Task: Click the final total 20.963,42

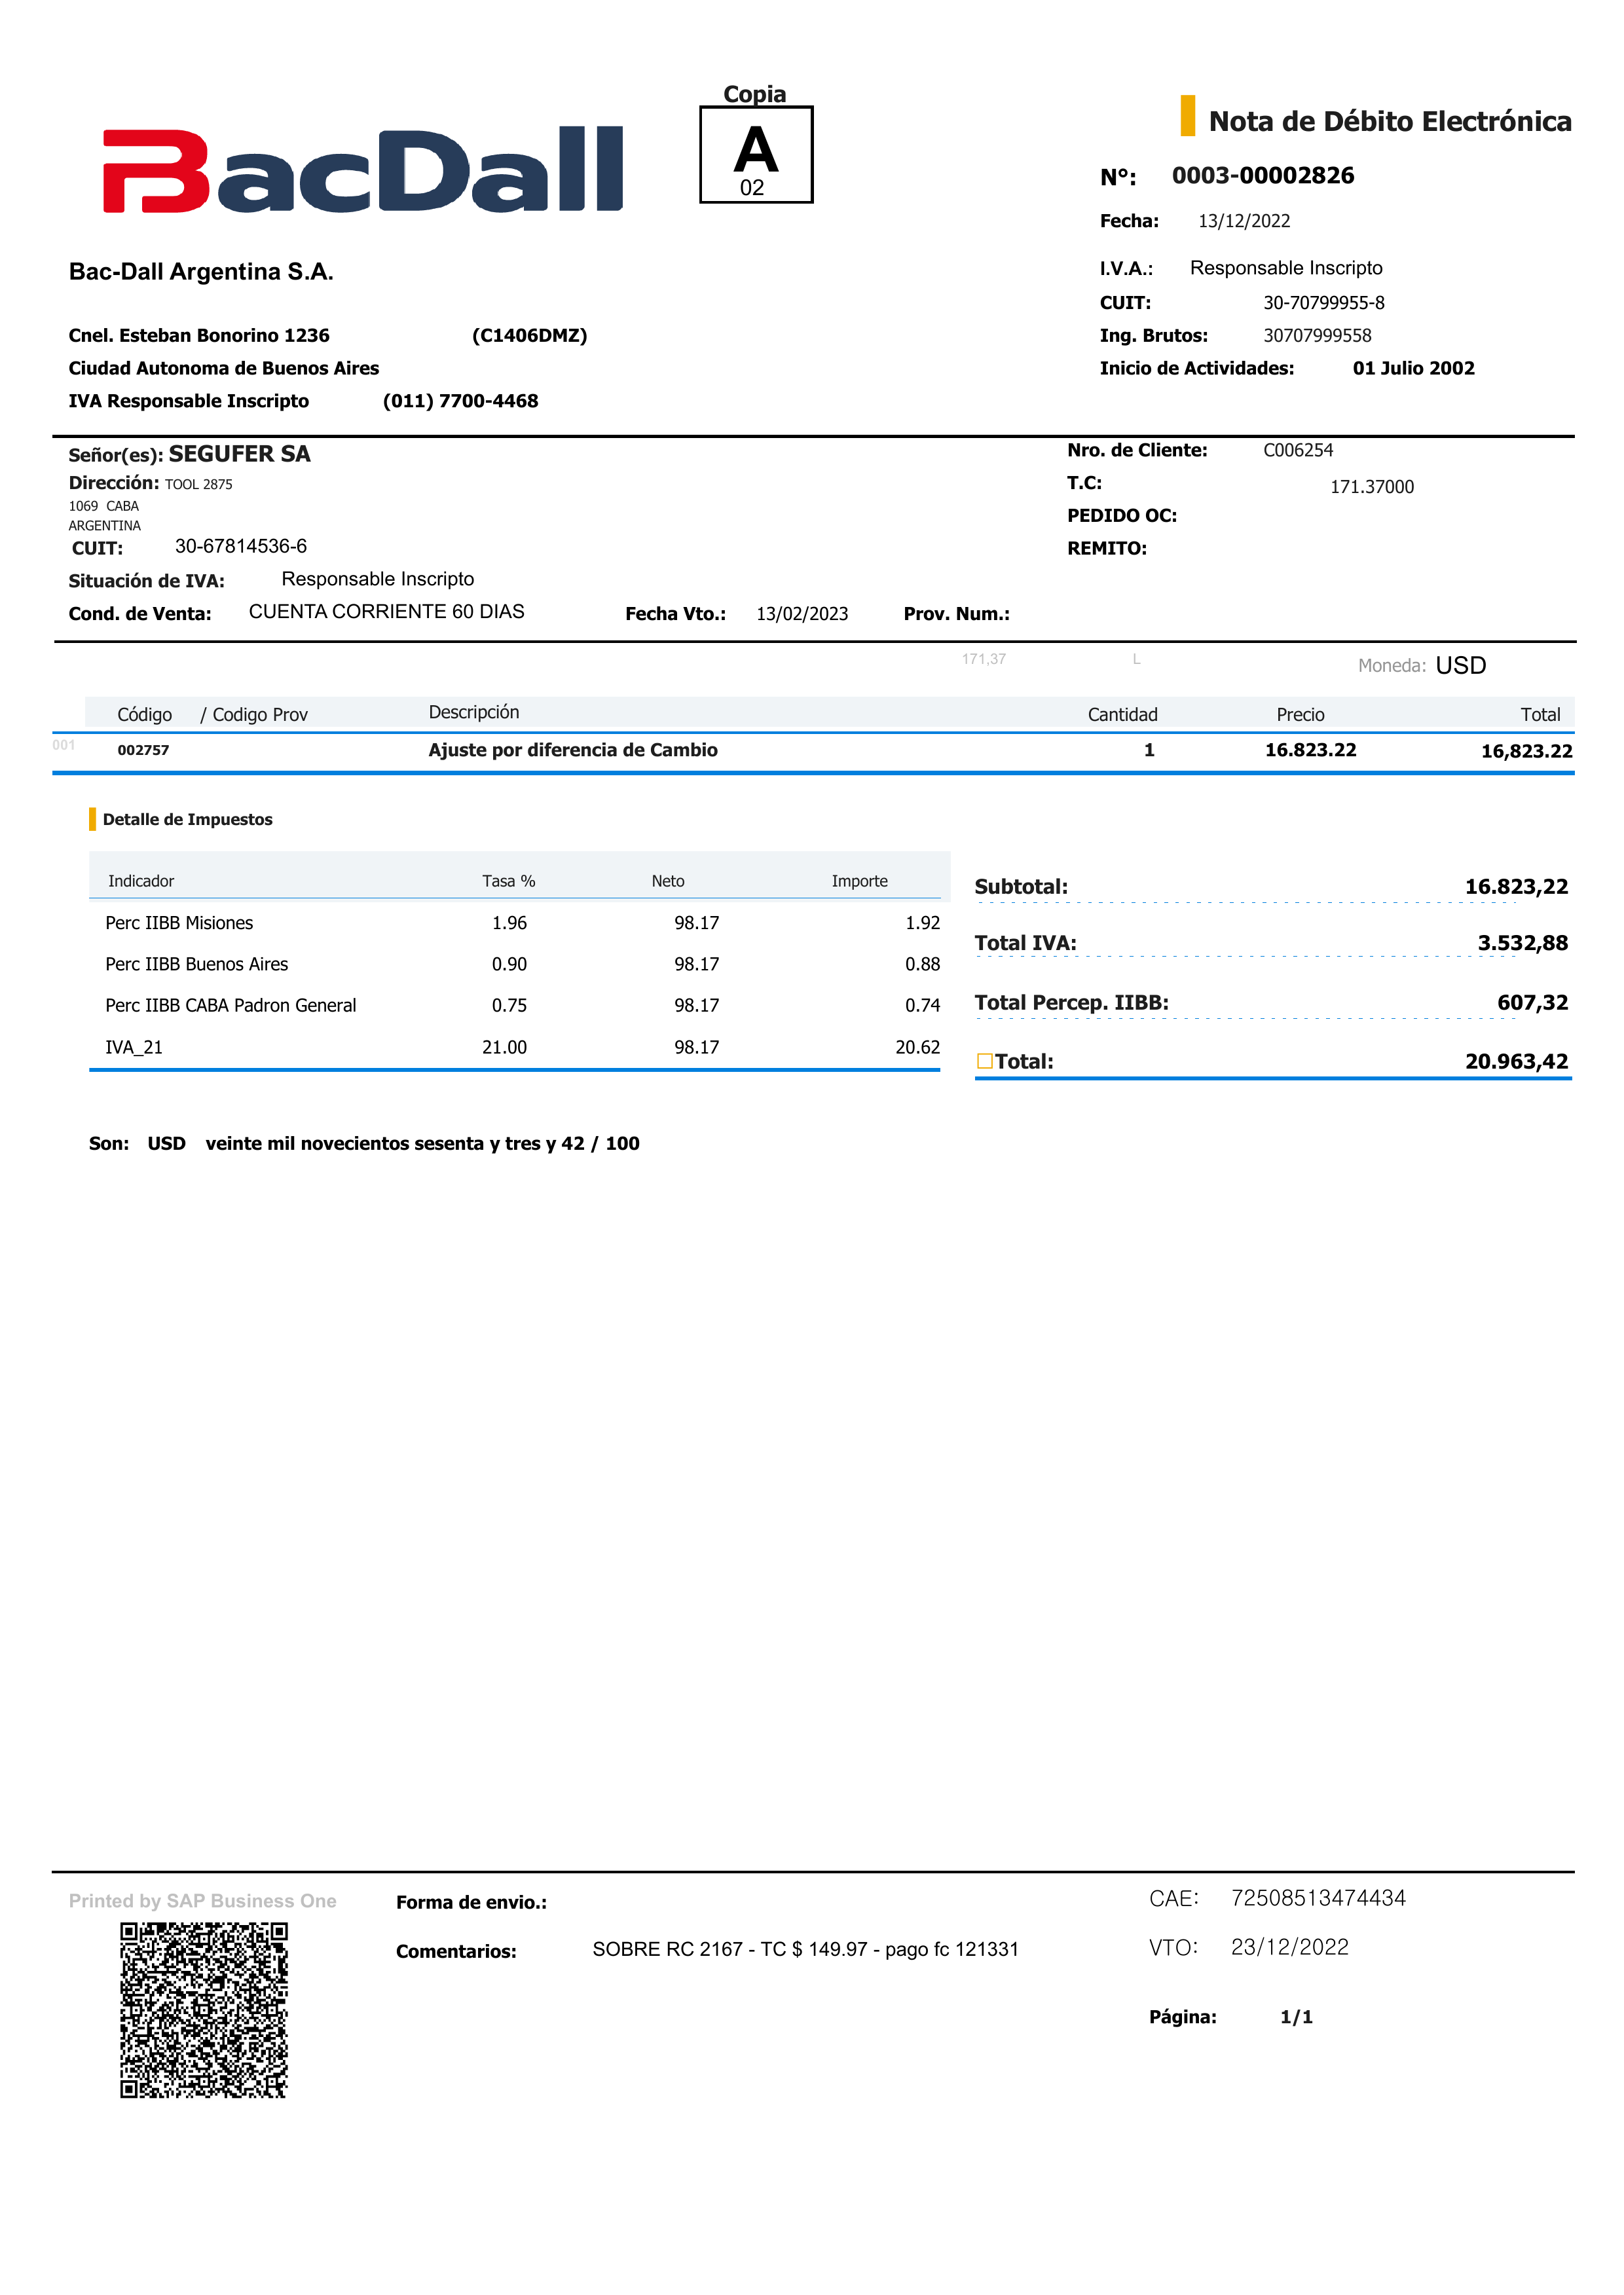Action: click(x=1516, y=1061)
